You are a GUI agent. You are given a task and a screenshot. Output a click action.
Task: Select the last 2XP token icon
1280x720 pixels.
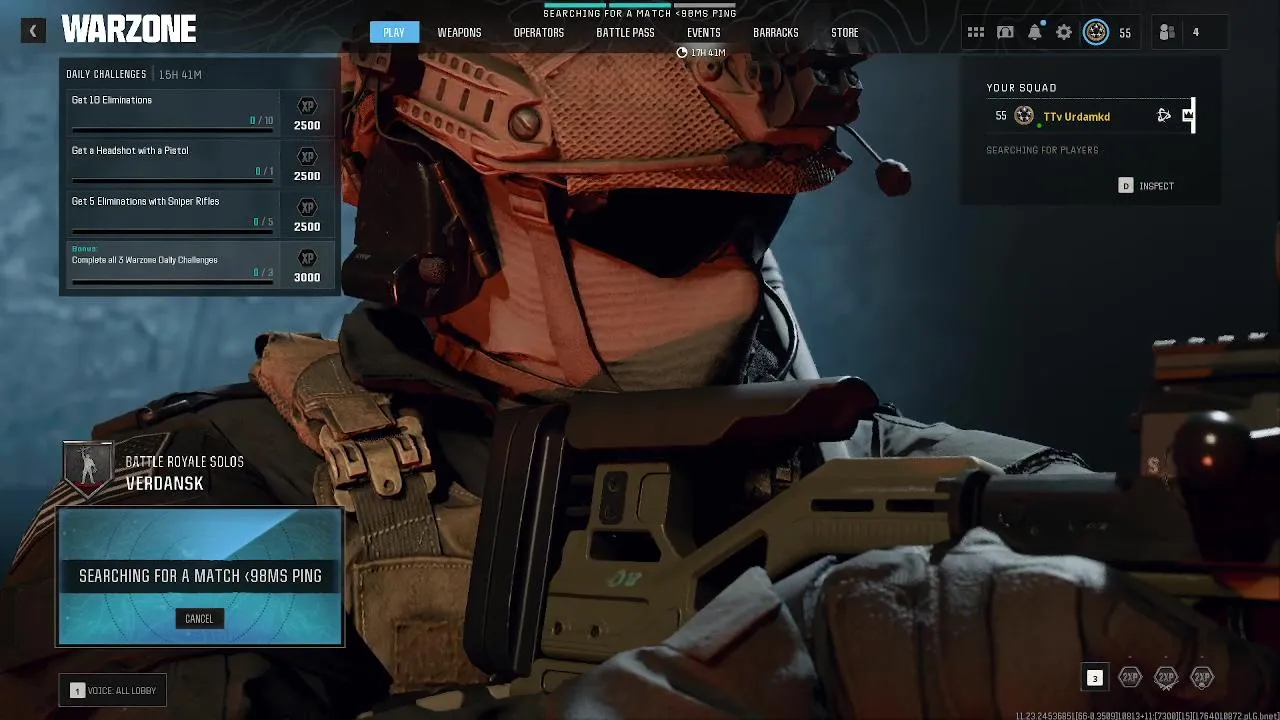point(1202,678)
